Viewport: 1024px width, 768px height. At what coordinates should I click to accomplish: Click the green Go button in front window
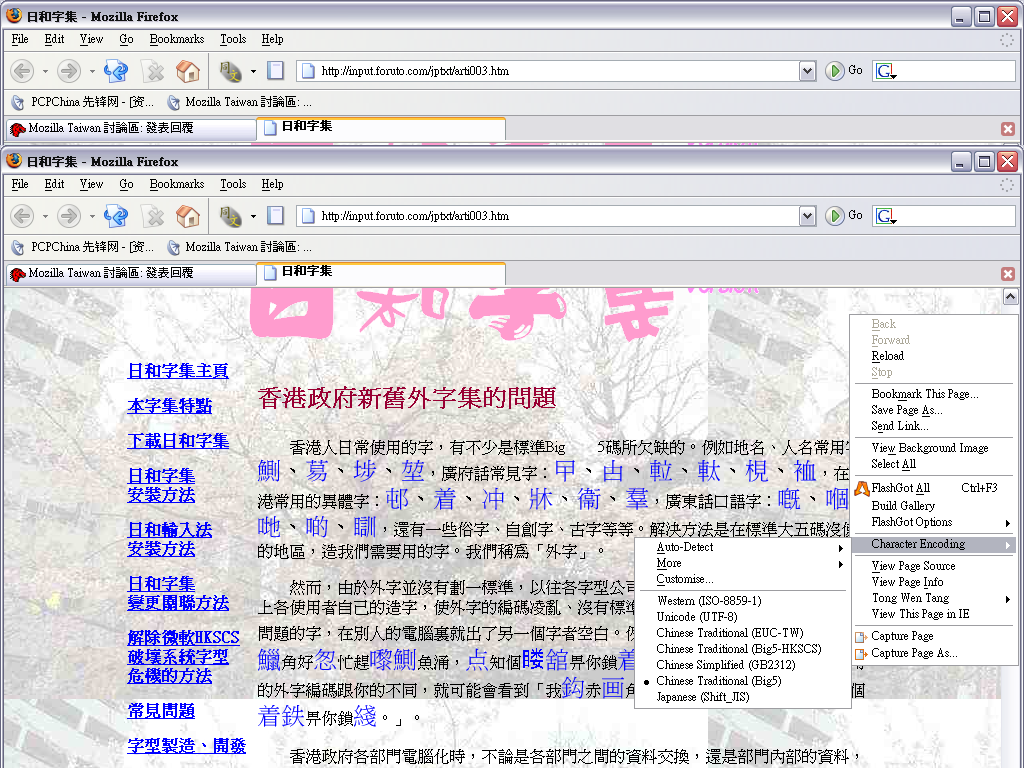coord(835,216)
